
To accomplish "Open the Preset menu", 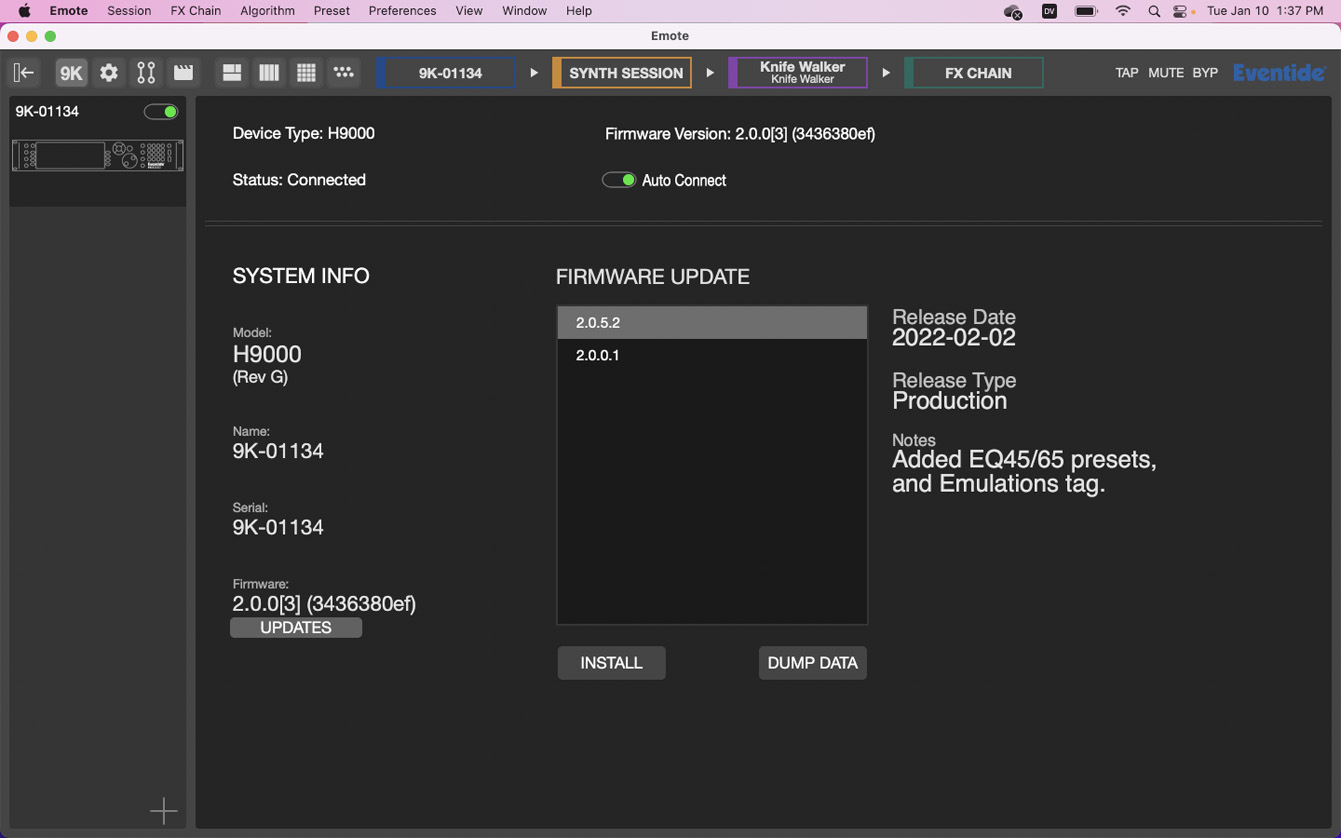I will [x=331, y=11].
